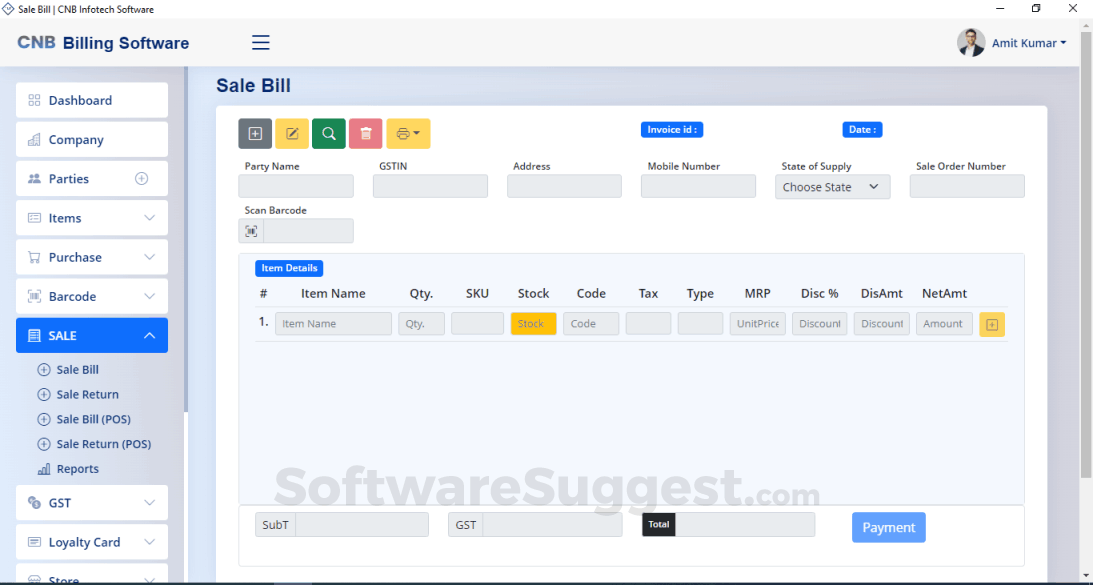Click the Payment button
This screenshot has height=585, width=1093.
pos(889,528)
